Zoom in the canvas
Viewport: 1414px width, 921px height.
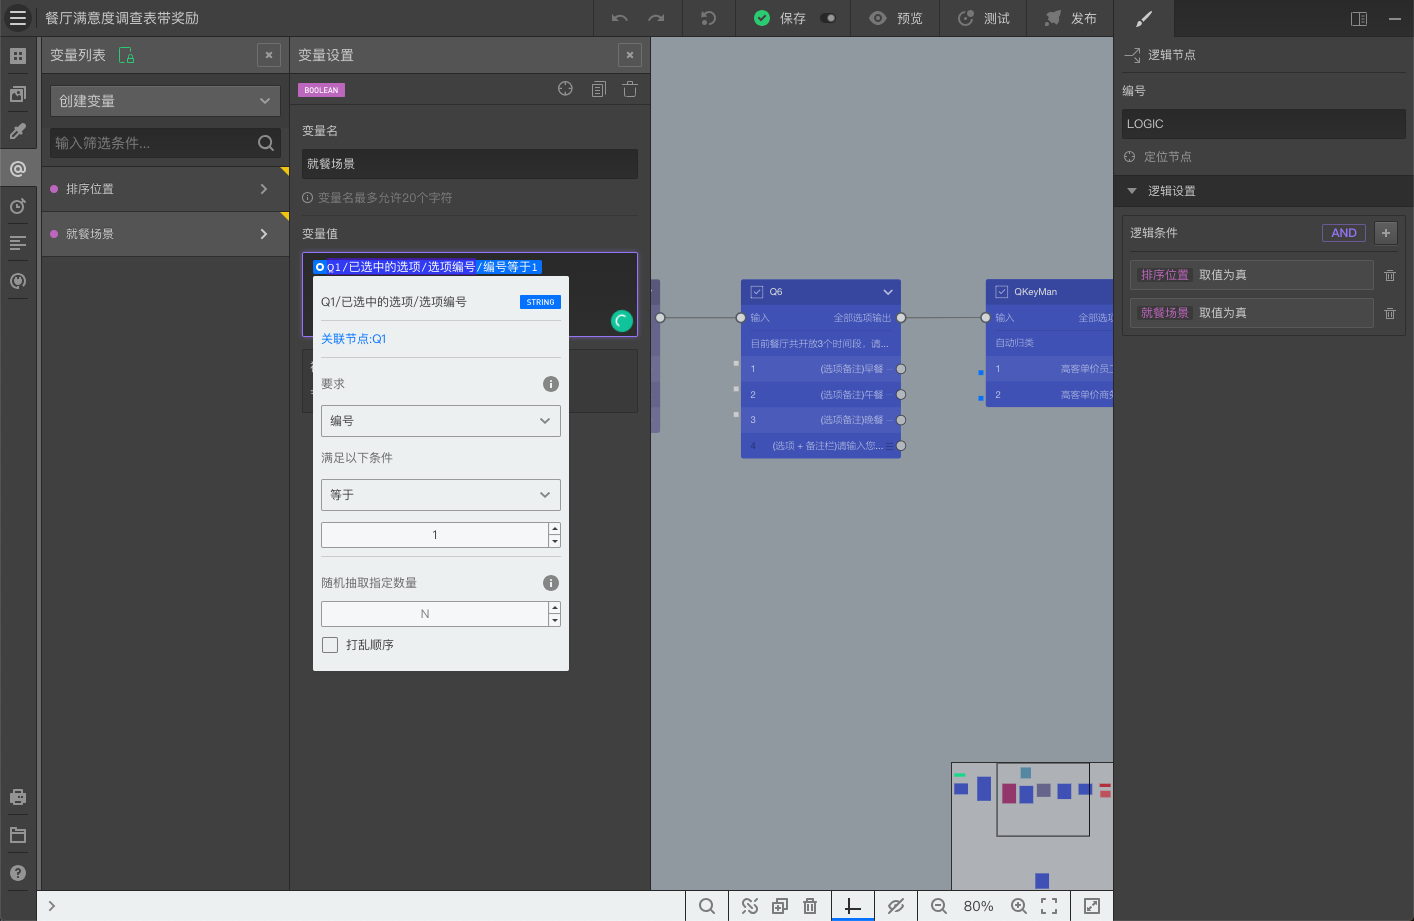pos(1019,906)
